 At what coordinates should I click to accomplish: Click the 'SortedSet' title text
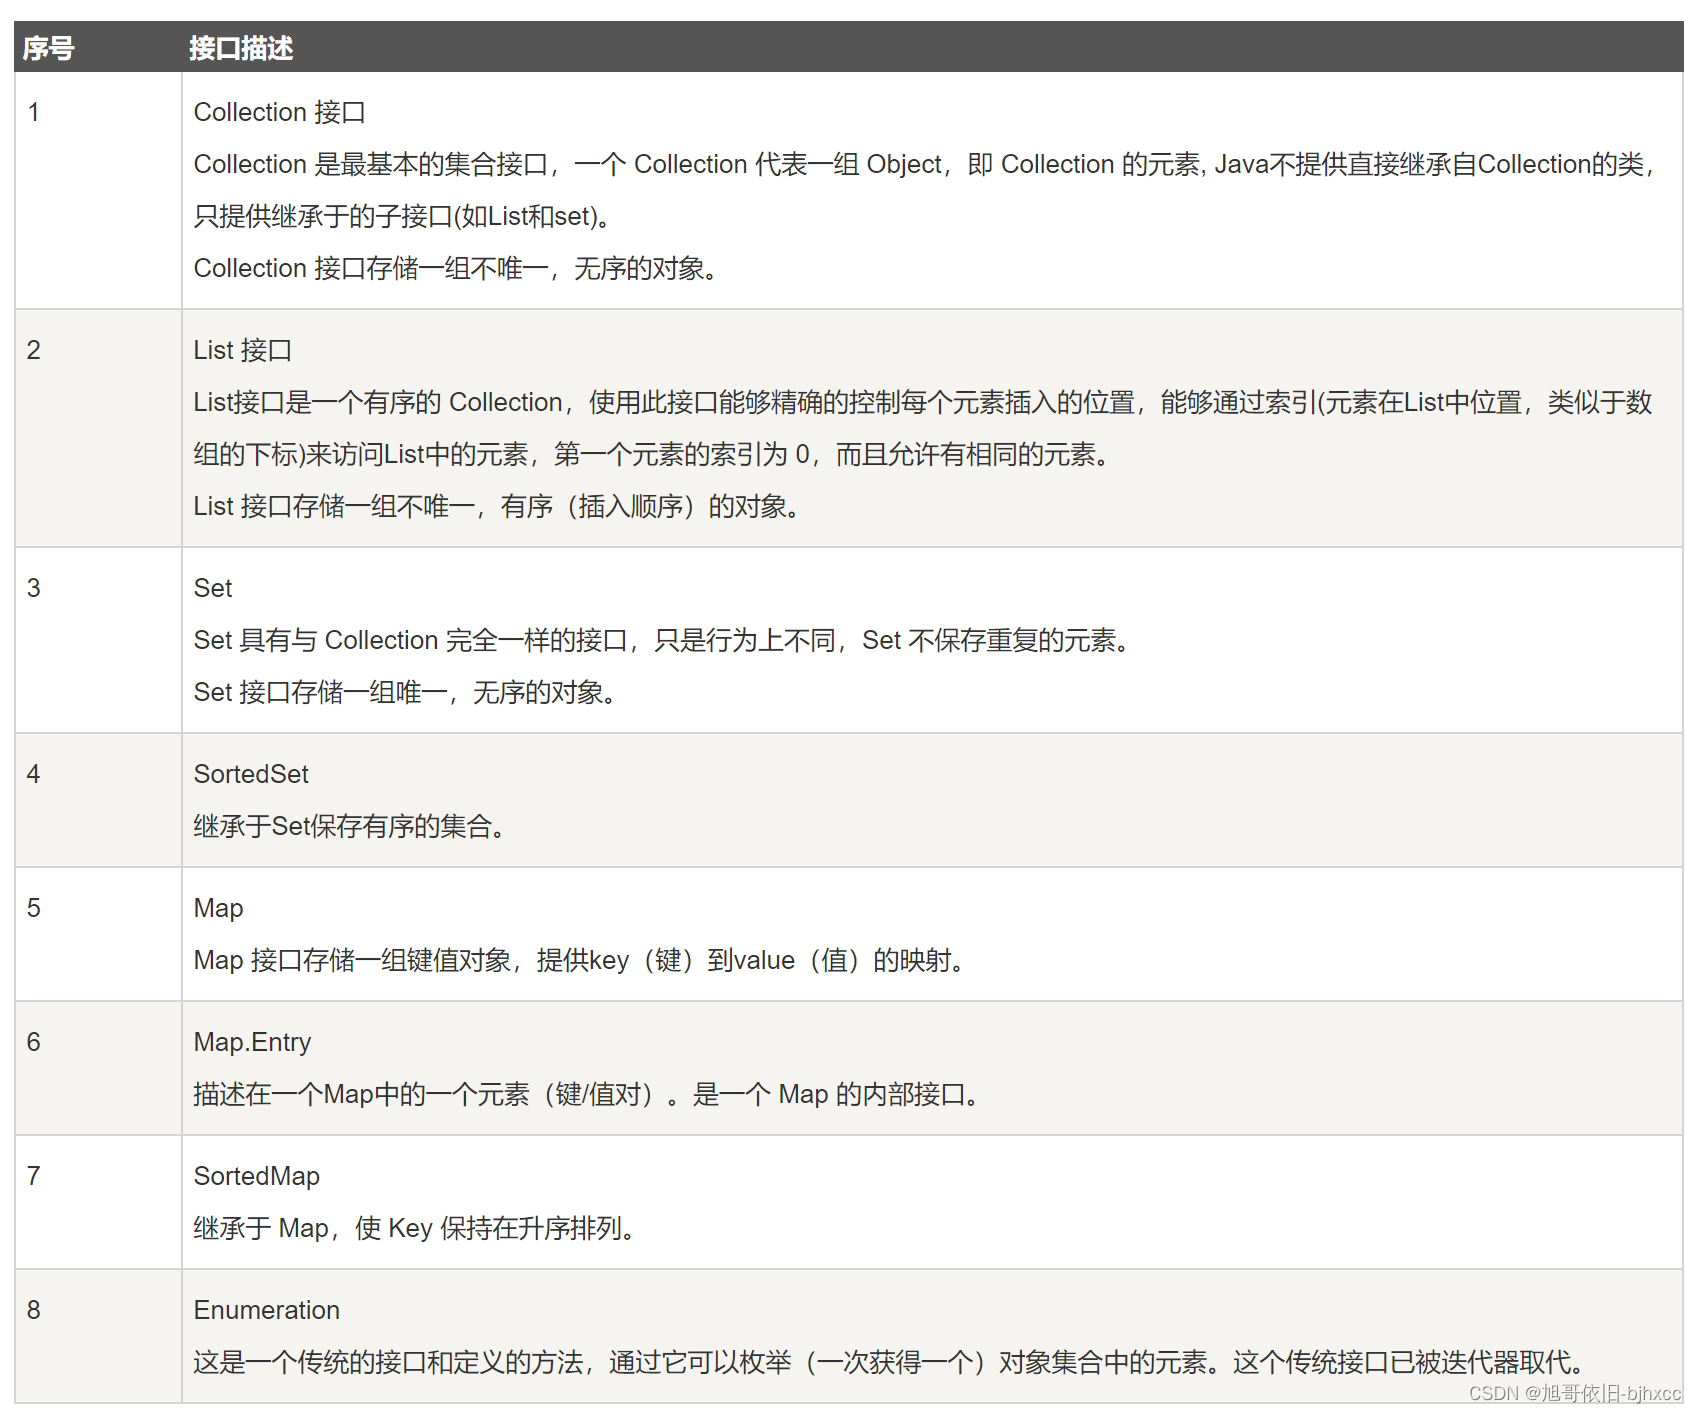click(251, 774)
